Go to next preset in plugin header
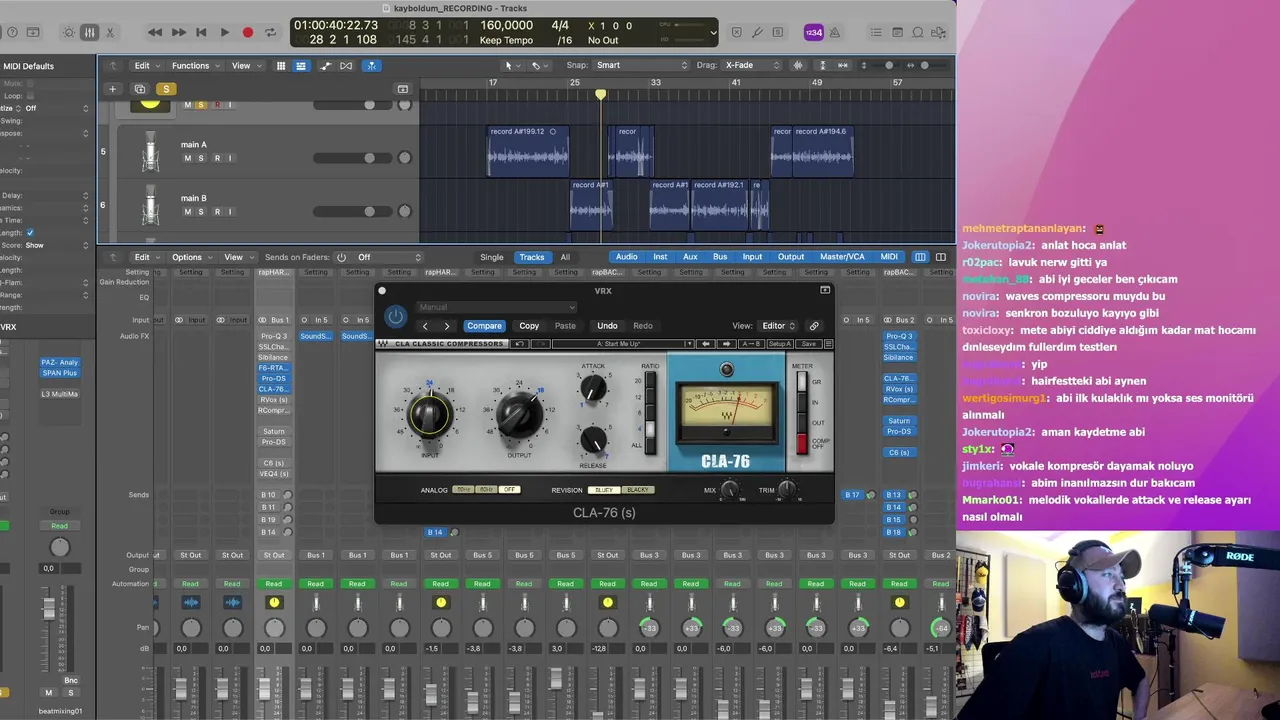The width and height of the screenshot is (1280, 720). [447, 326]
